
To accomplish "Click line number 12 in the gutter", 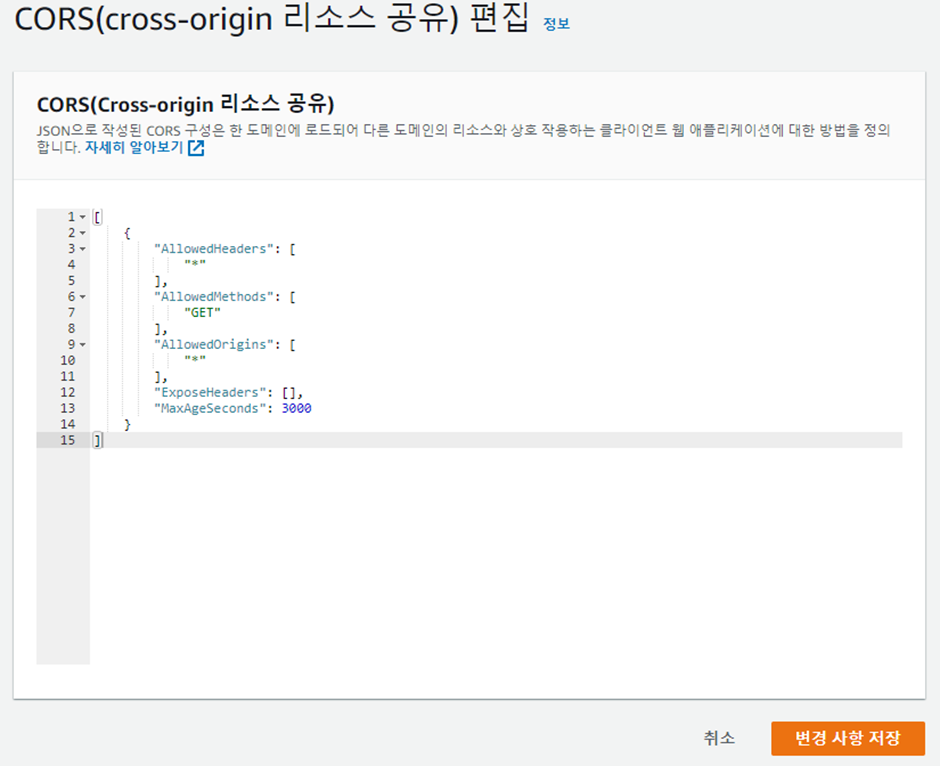I will coord(68,393).
